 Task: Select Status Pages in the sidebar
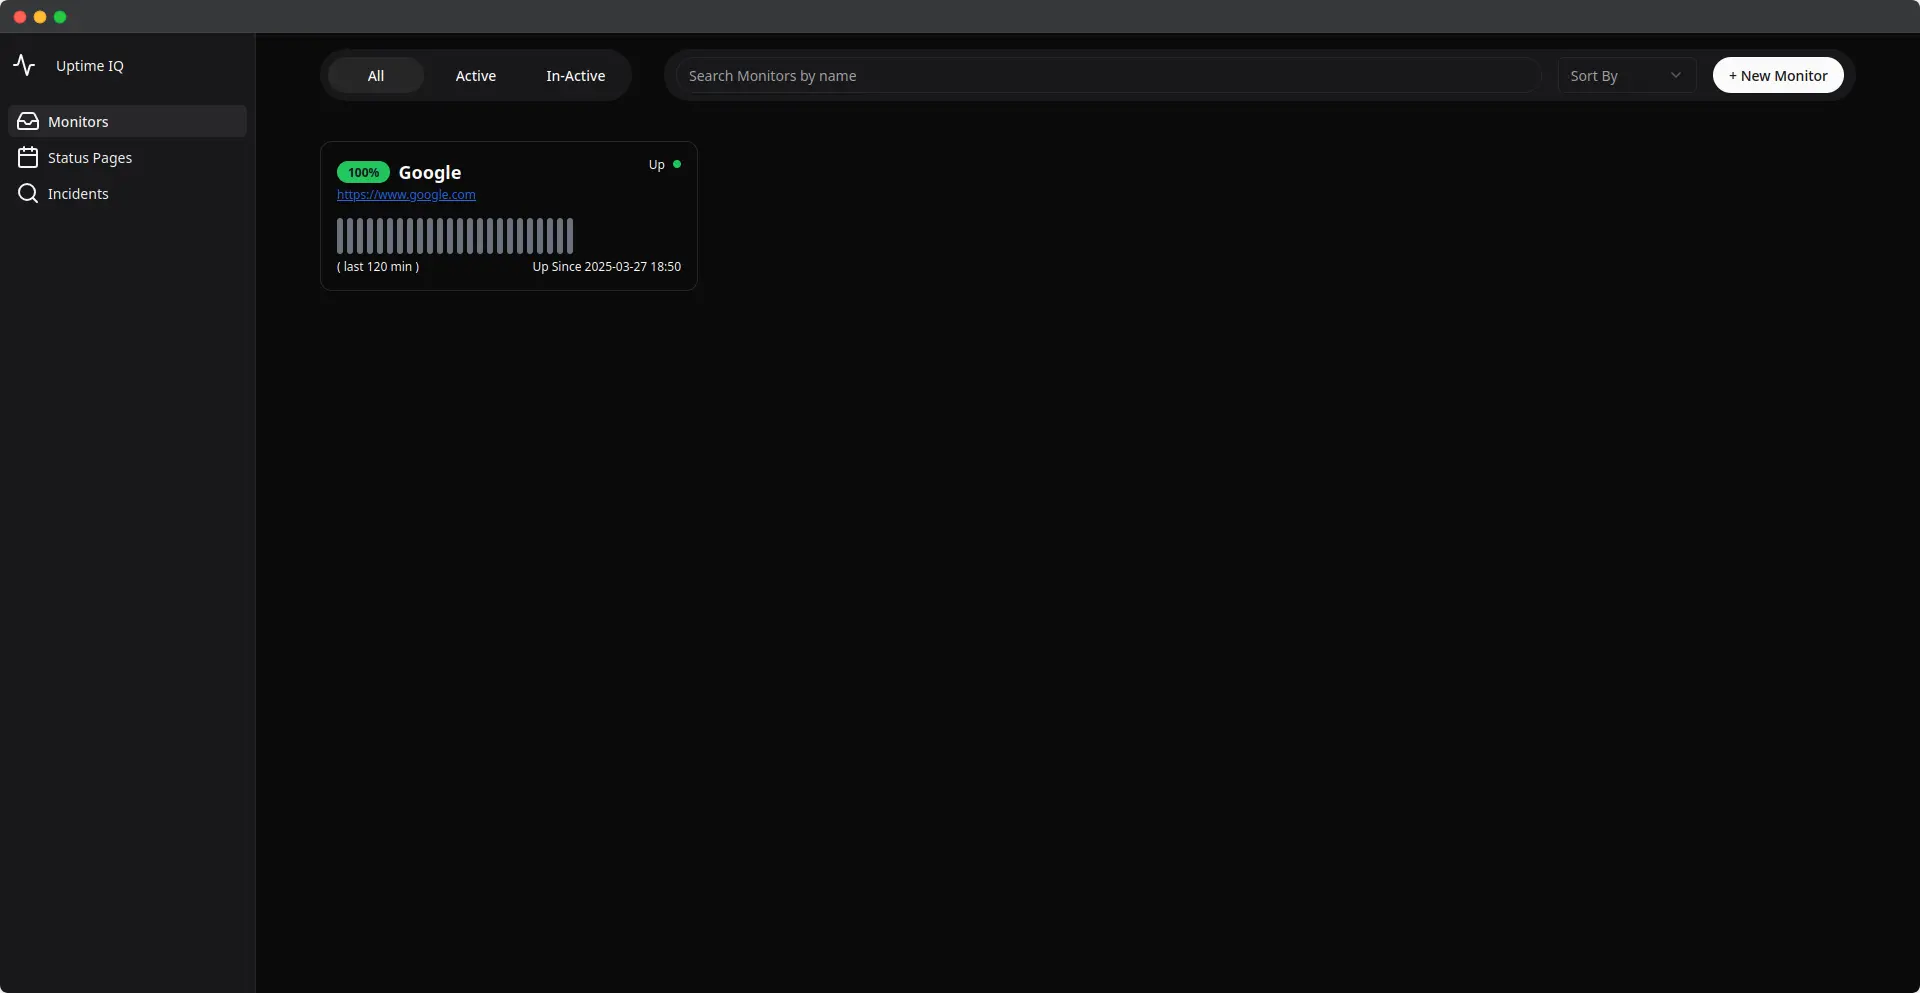[x=90, y=157]
